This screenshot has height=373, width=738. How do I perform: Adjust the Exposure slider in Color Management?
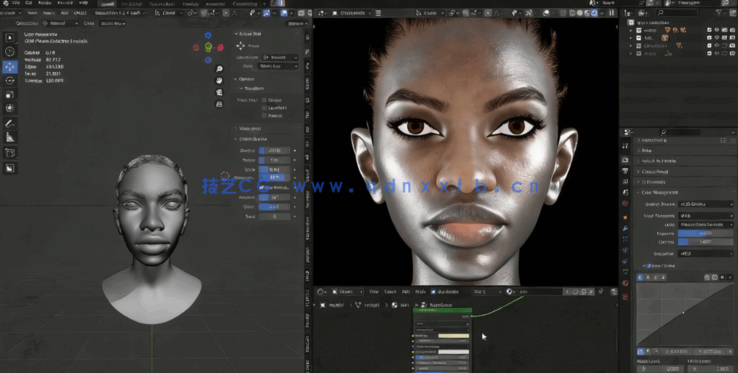[706, 234]
